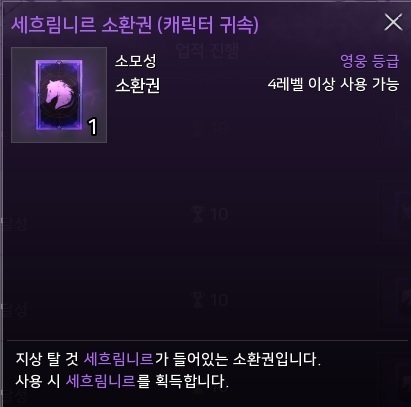Click the 4레벨 이상 사용 가능 requirement text
Image resolution: width=411 pixels, height=407 pixels.
pyautogui.click(x=333, y=84)
